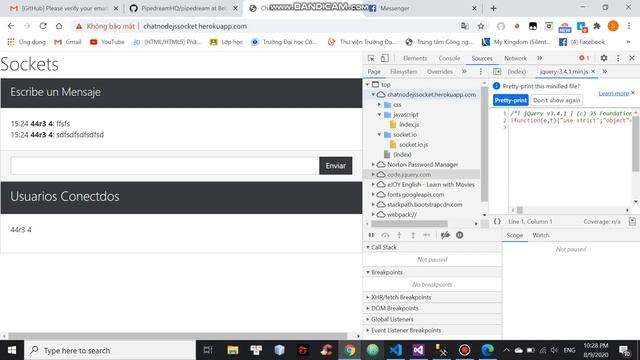Close the jquery-3.4.1.min.js tab
The image size is (640, 360).
click(x=593, y=71)
